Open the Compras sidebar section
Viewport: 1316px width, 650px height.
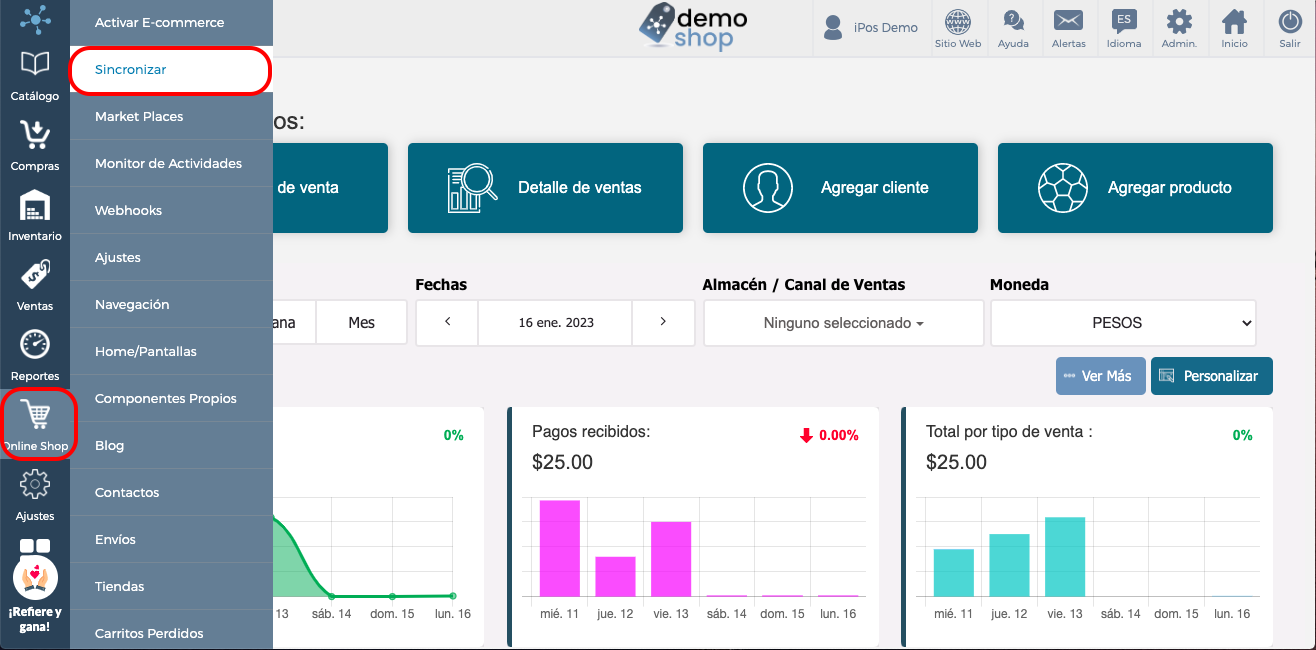click(35, 145)
